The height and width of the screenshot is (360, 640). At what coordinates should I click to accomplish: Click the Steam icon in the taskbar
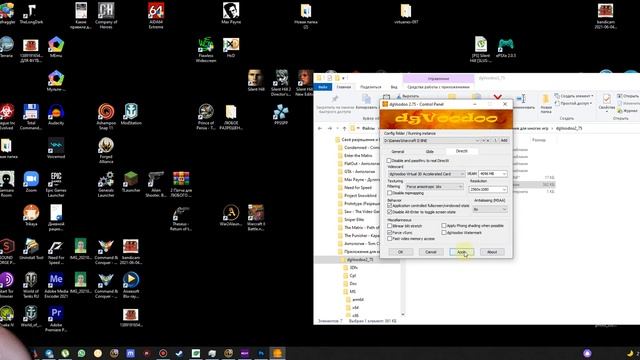tap(179, 353)
